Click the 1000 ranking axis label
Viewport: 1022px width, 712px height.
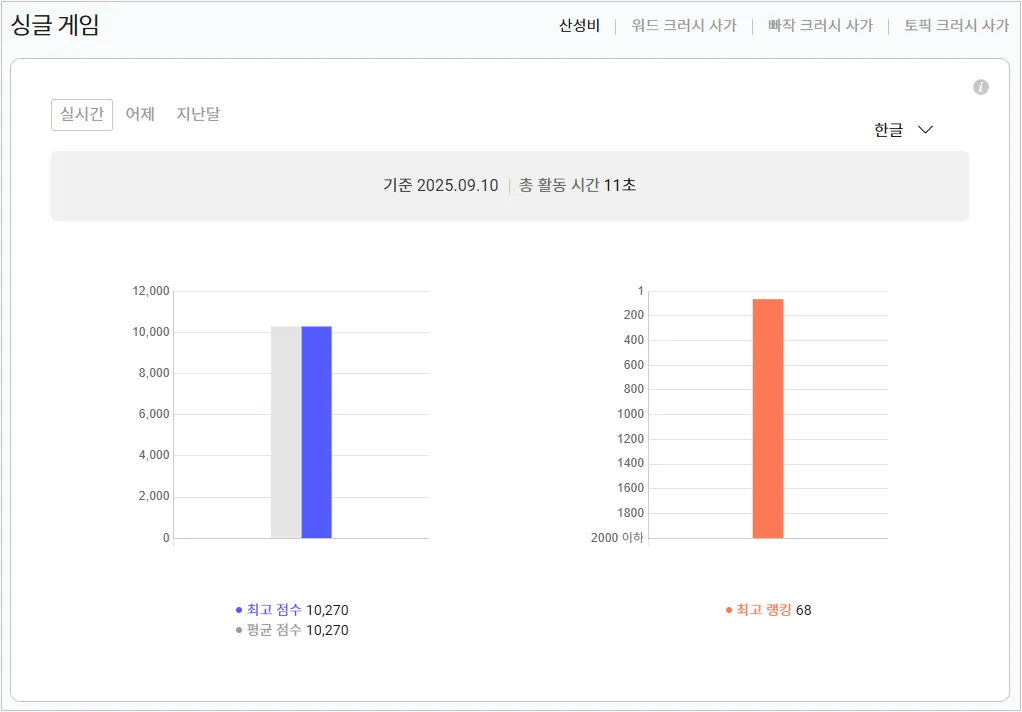click(630, 414)
